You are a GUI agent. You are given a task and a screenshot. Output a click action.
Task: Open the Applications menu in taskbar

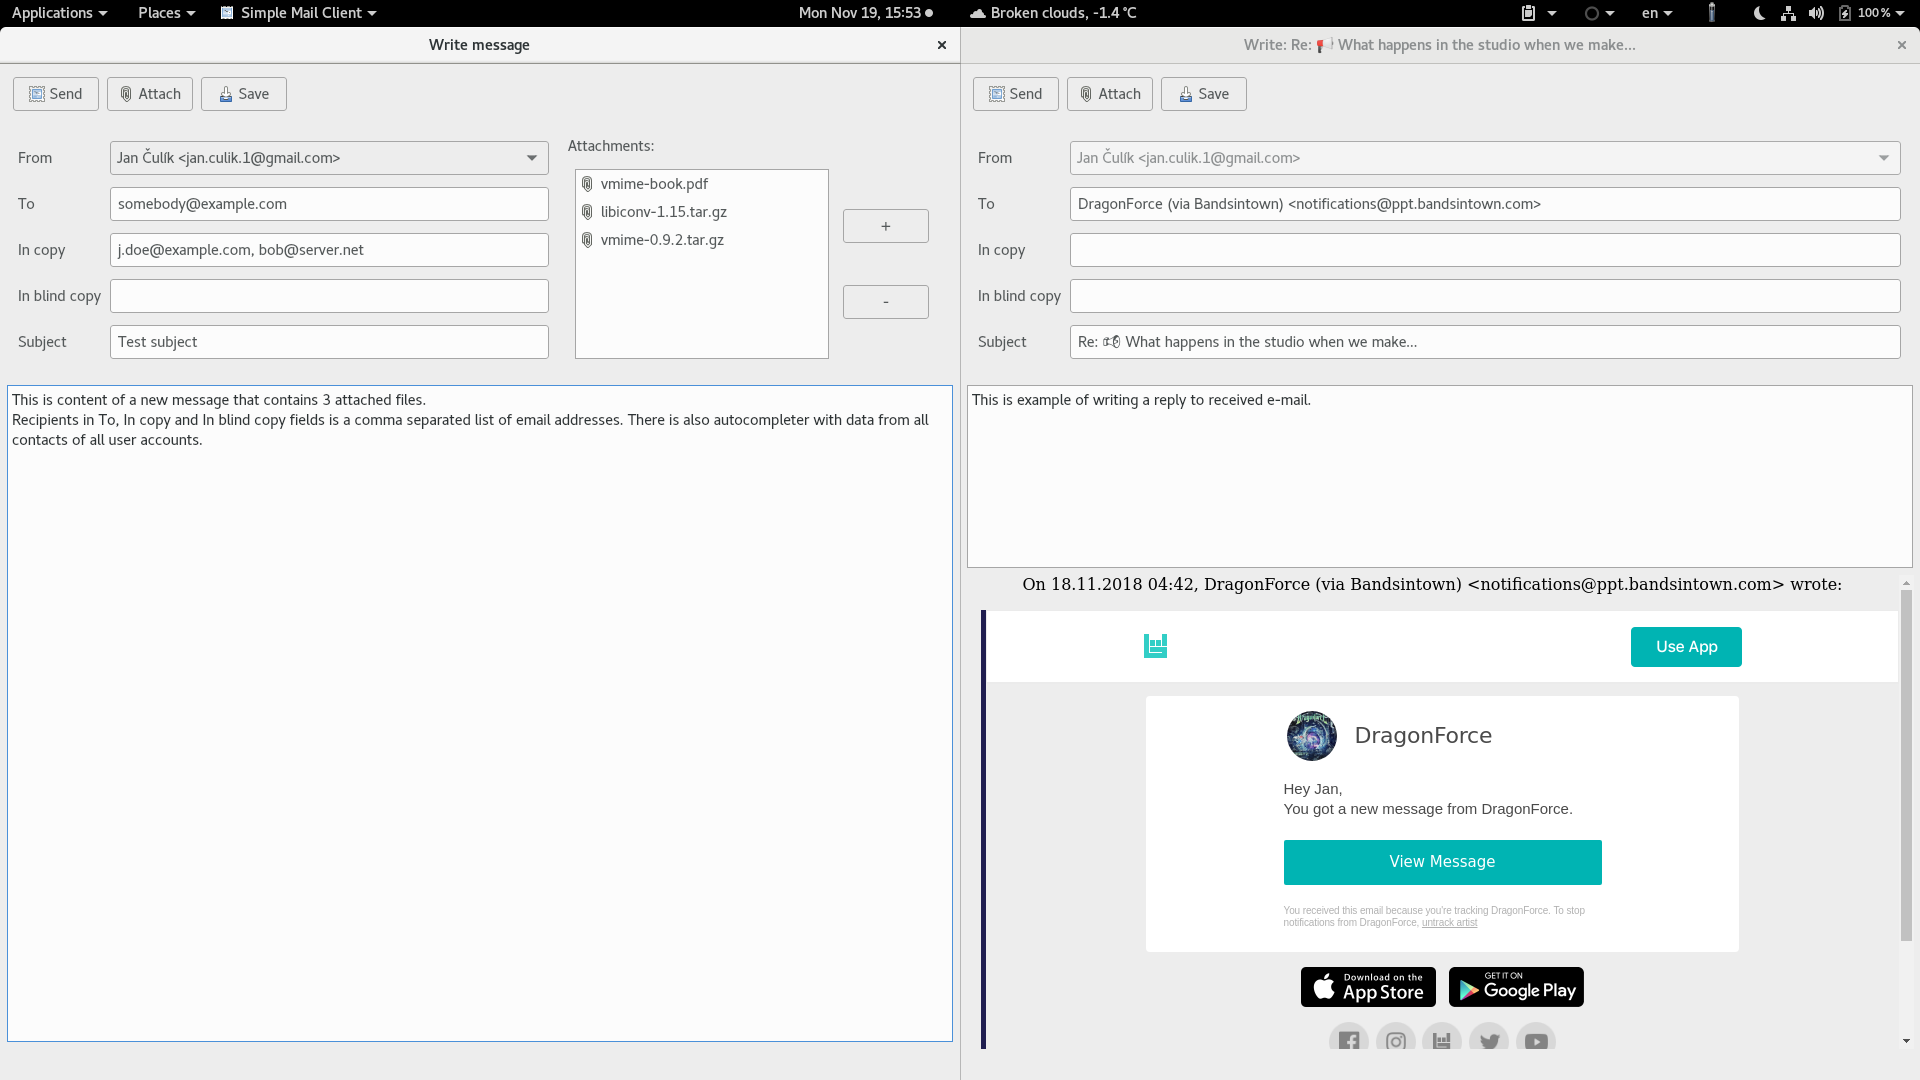click(58, 12)
